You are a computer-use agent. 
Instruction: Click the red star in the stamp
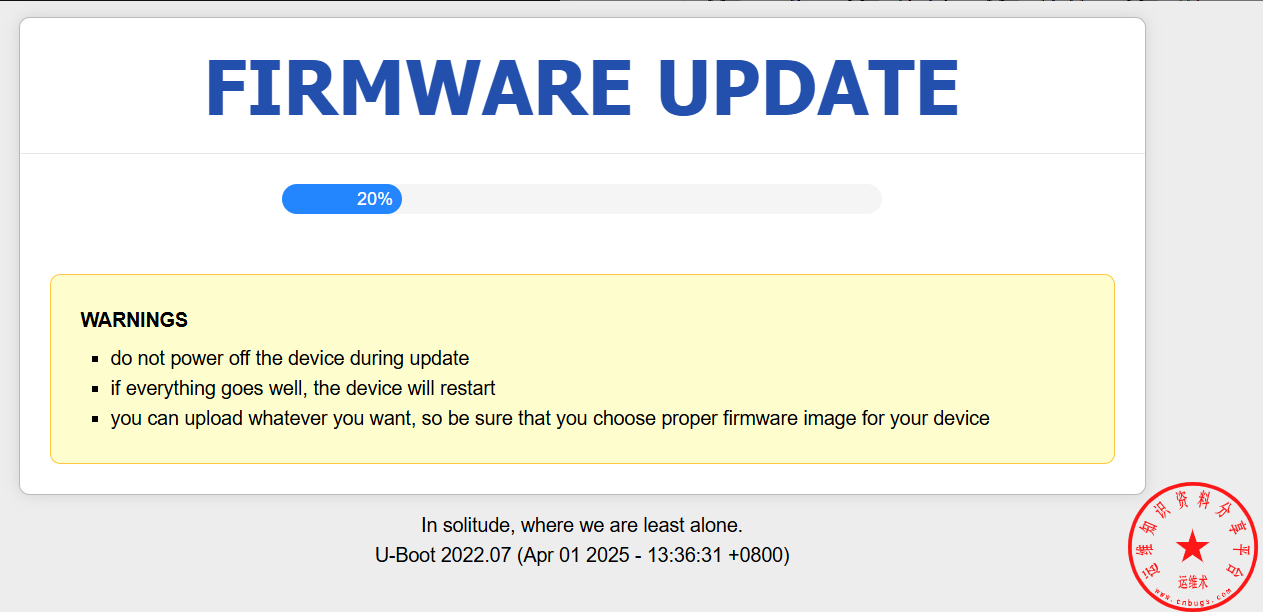click(1192, 546)
